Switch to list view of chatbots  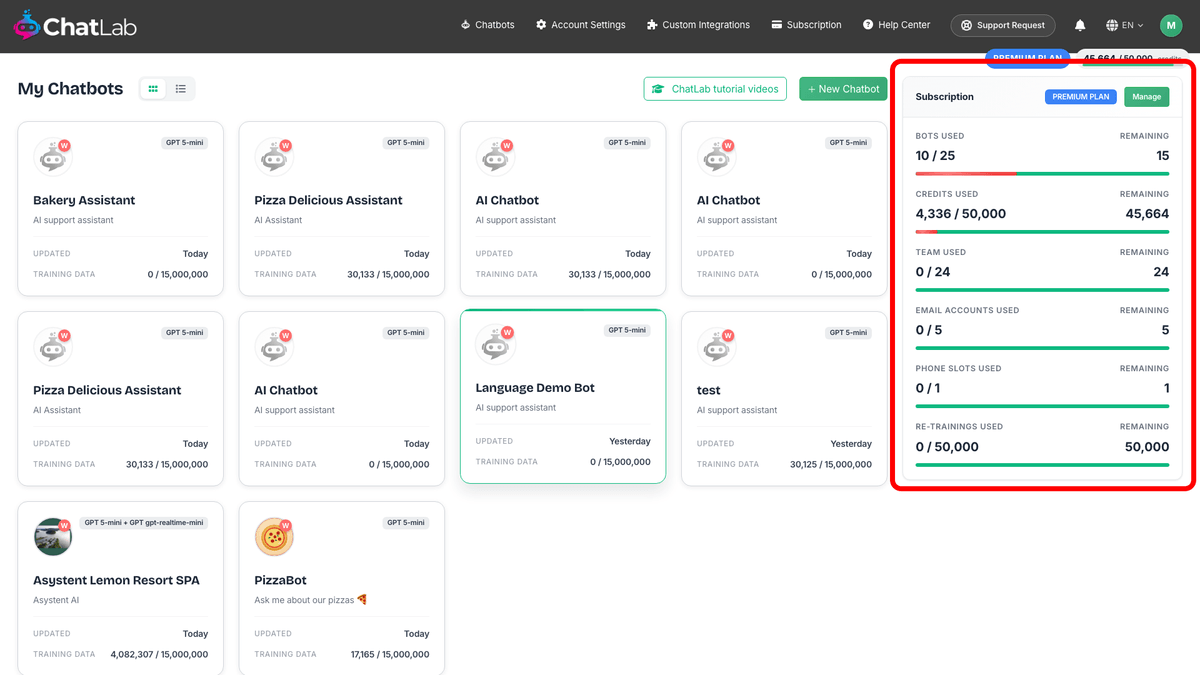181,89
